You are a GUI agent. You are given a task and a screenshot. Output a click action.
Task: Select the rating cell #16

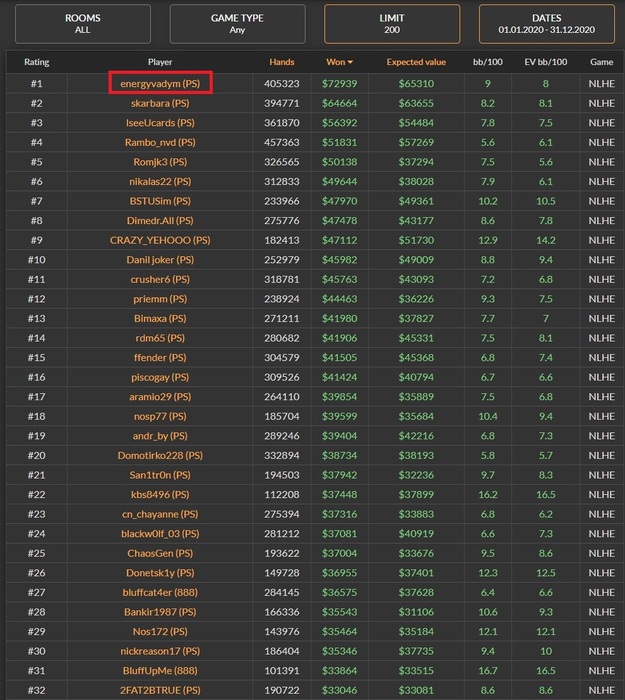37,377
